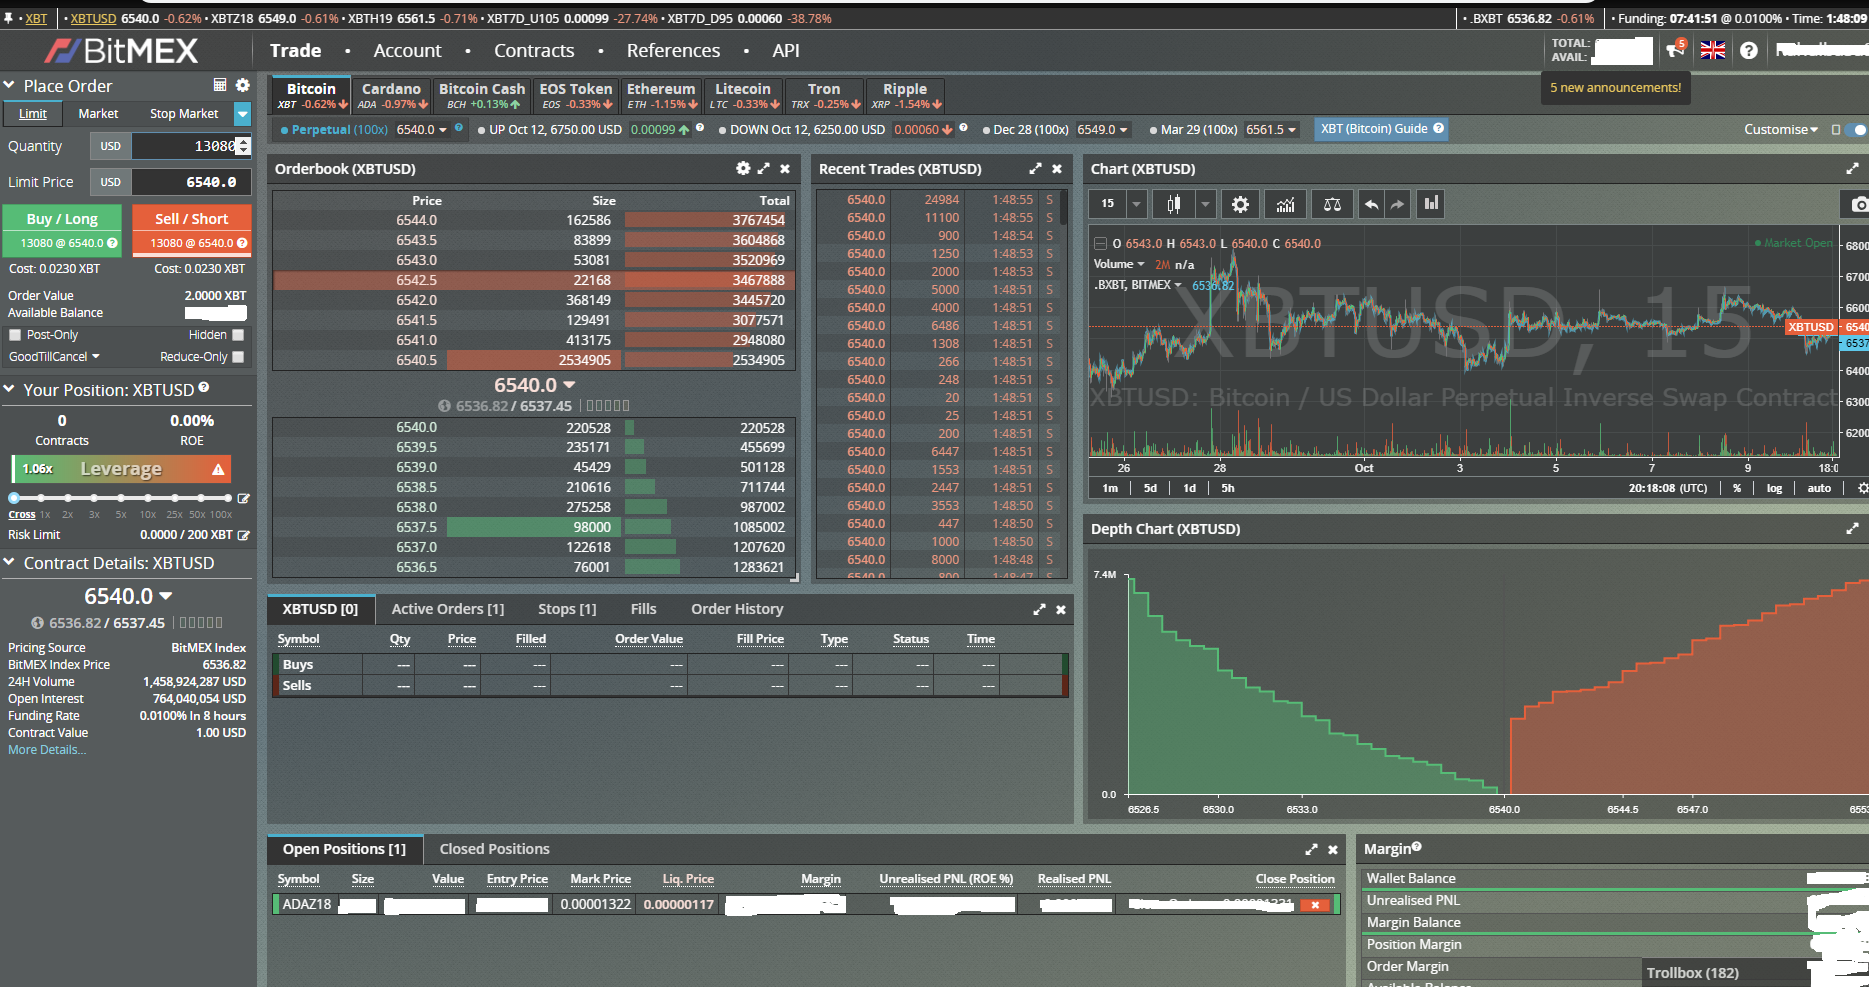
Task: Redo the chart action
Action: coord(1397,204)
